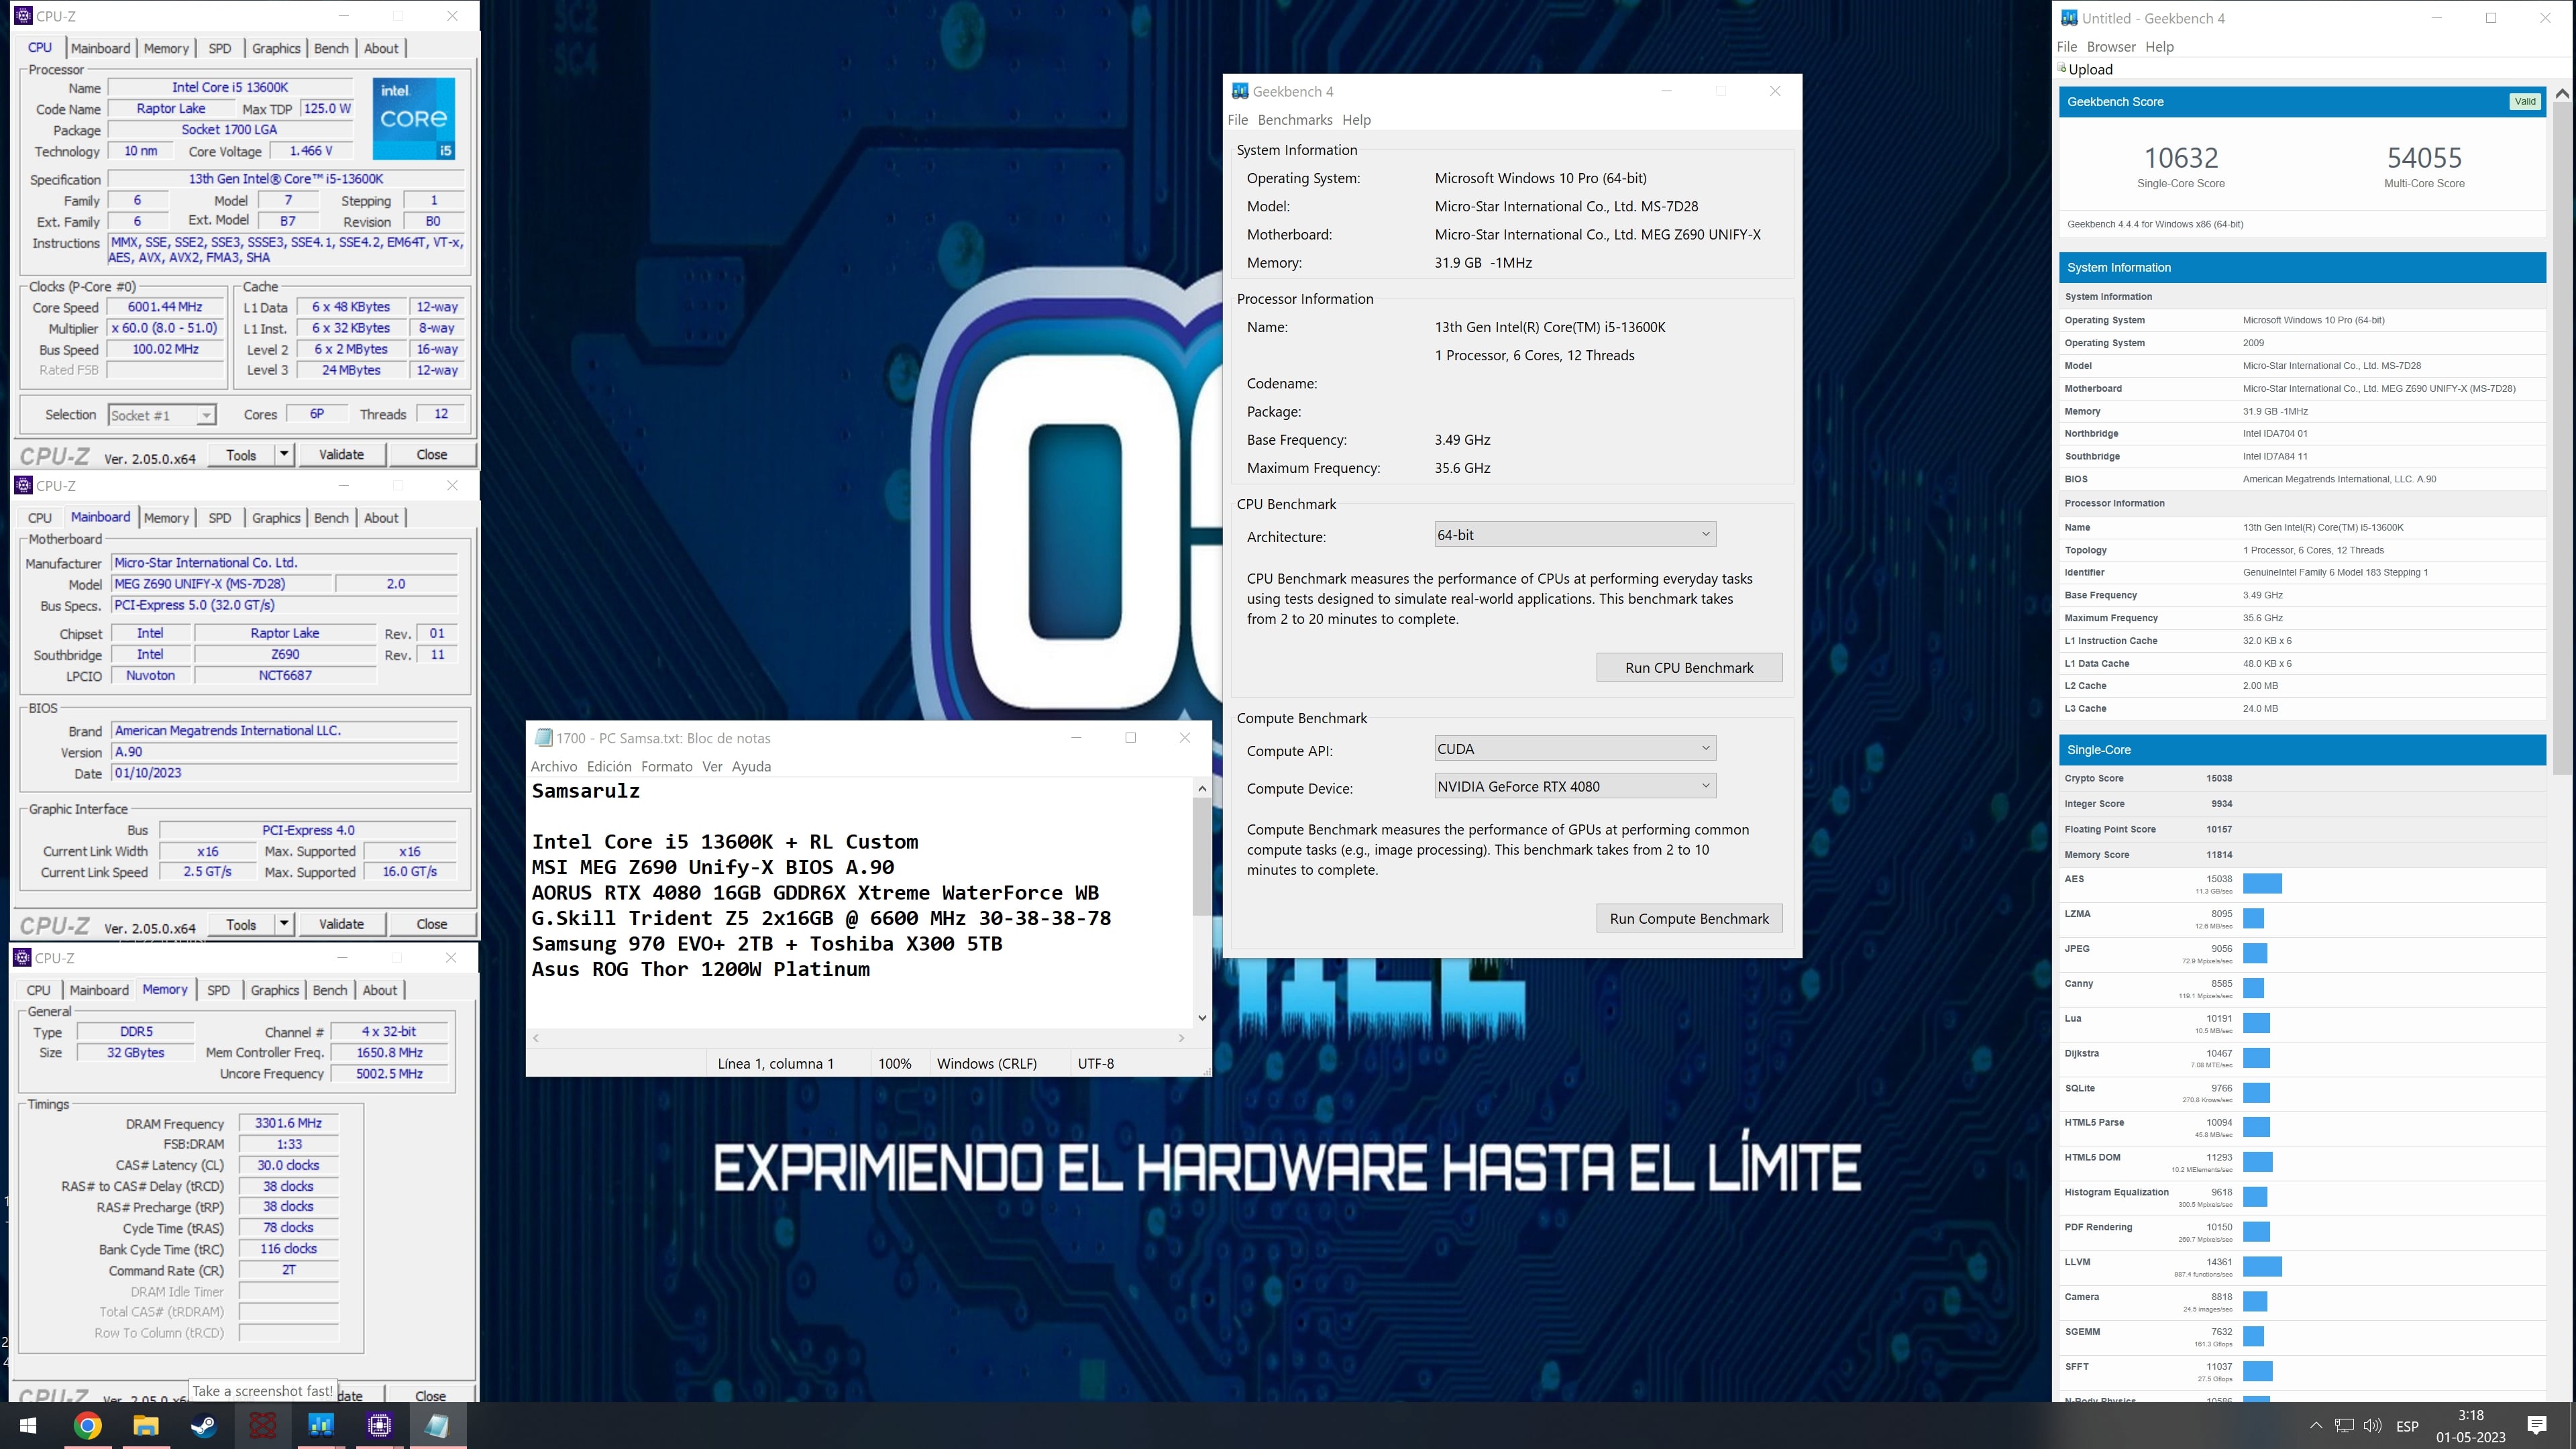Click the Notepad UTF-8 status bar entry

tap(1096, 1064)
